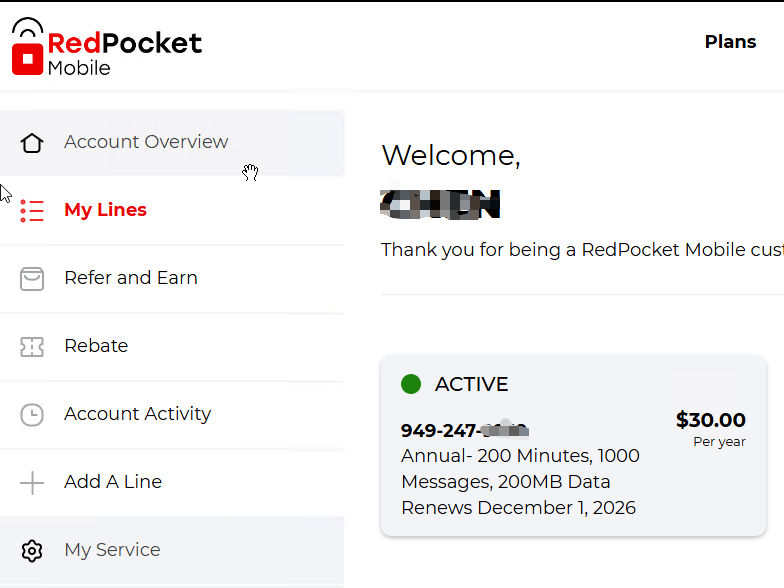The image size is (784, 588).
Task: Open the Rebate section
Action: tap(96, 346)
